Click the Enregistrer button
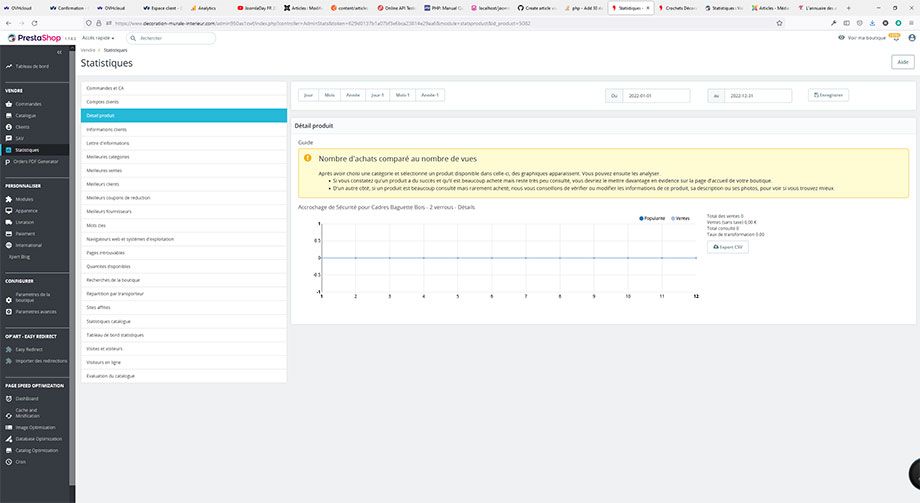This screenshot has width=920, height=503. [828, 95]
